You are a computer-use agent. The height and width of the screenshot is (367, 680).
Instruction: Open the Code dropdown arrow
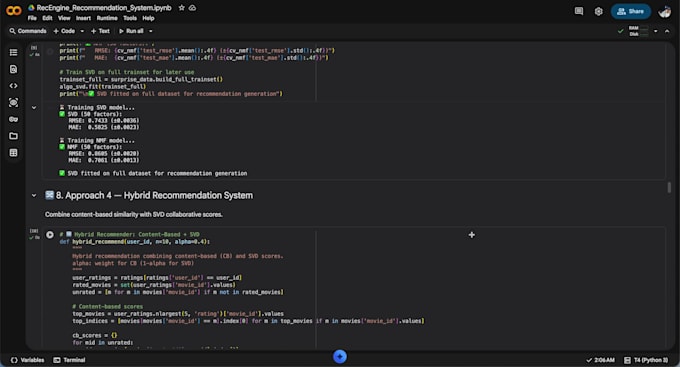point(82,31)
